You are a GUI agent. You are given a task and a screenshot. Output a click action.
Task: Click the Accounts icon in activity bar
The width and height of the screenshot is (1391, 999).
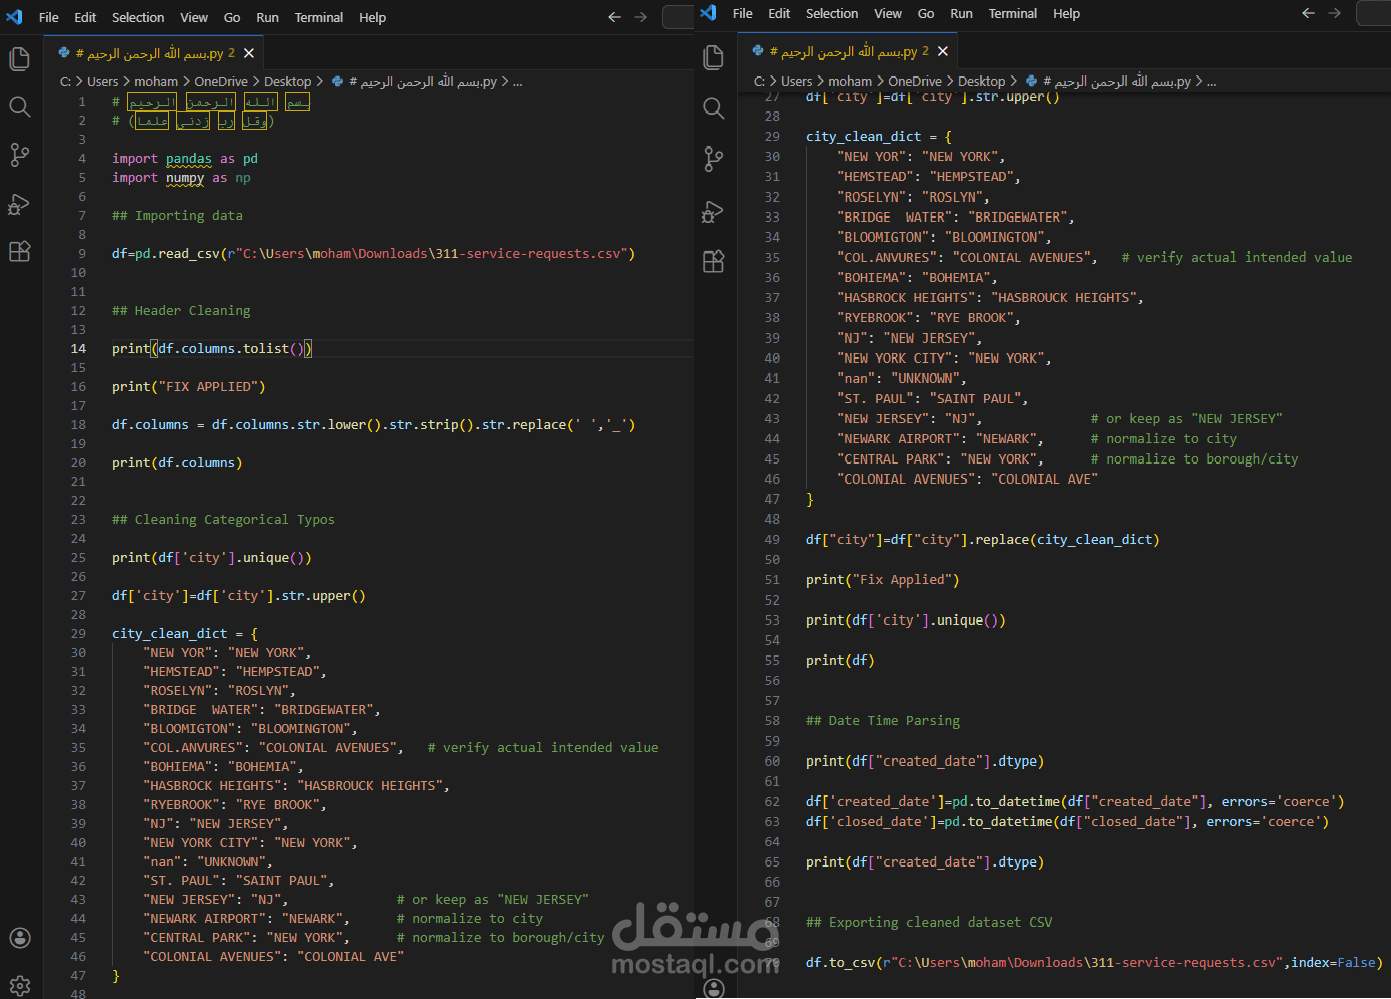pyautogui.click(x=19, y=938)
